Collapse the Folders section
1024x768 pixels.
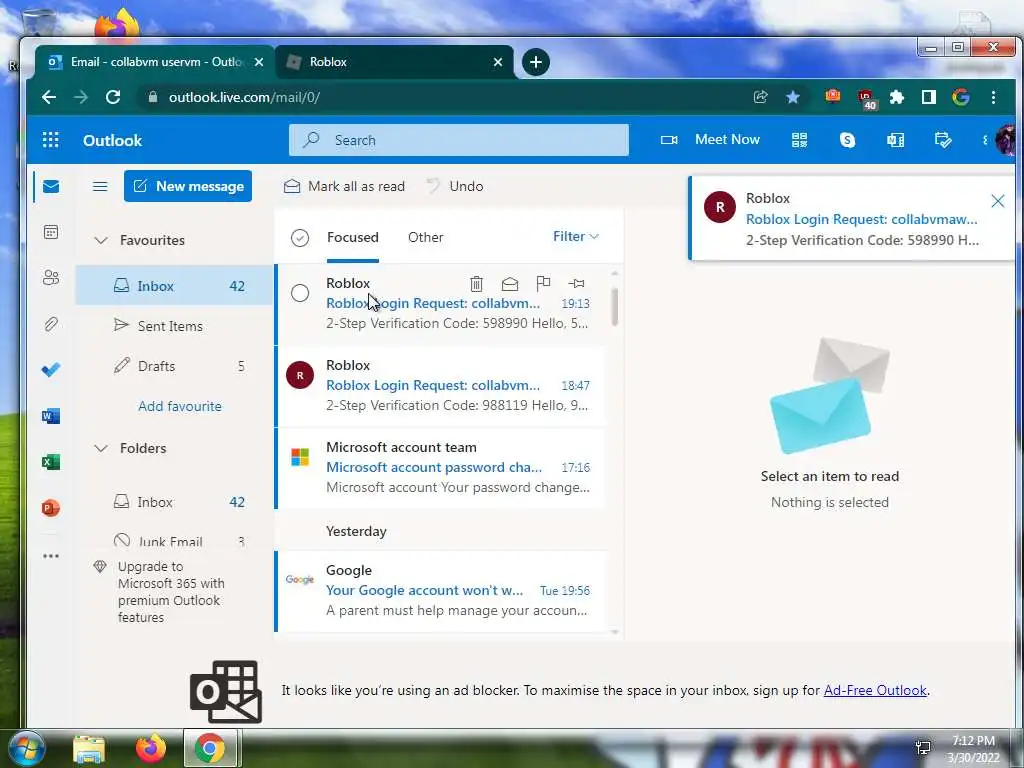(x=101, y=448)
